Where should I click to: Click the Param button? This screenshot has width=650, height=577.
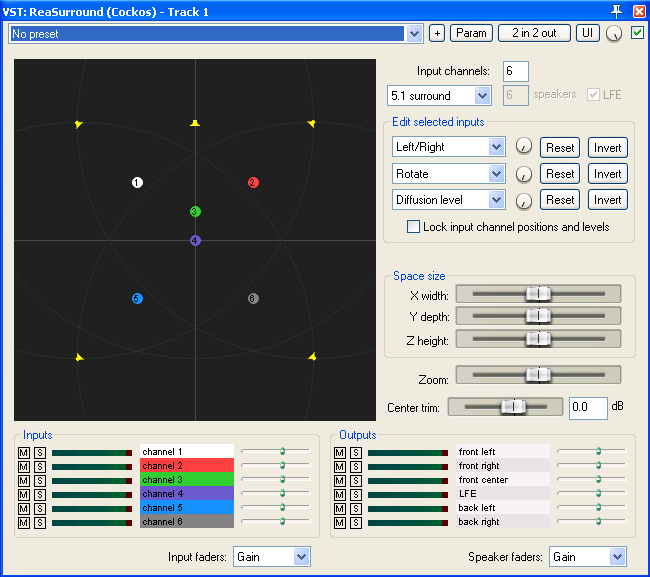pyautogui.click(x=471, y=33)
